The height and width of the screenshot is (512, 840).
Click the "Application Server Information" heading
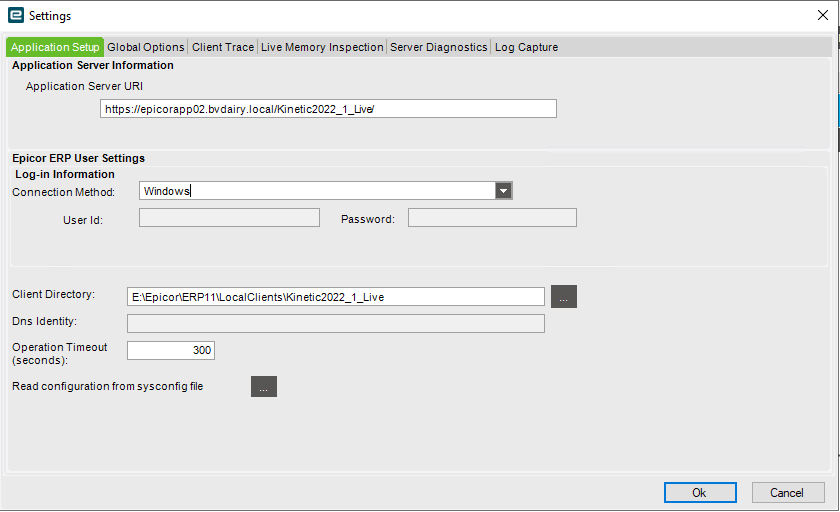click(x=93, y=65)
